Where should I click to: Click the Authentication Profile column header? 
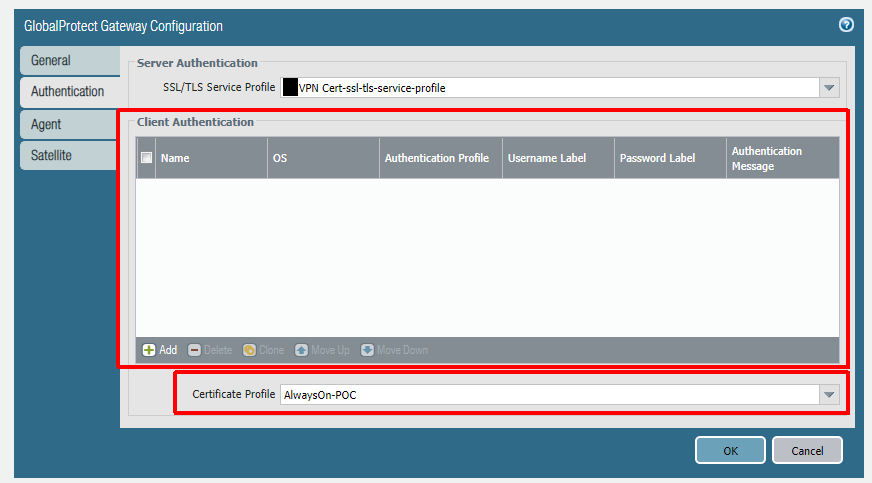tap(441, 158)
